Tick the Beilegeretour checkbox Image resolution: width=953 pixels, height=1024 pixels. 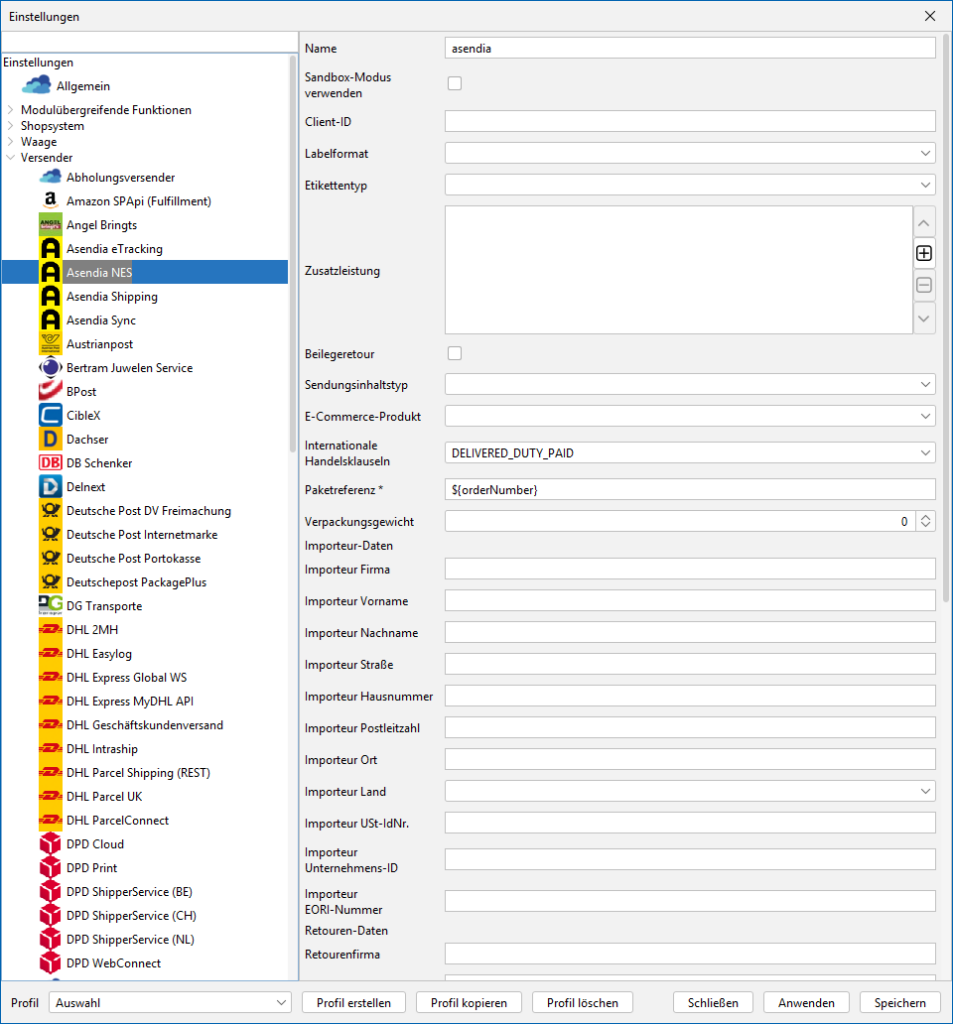click(x=455, y=353)
